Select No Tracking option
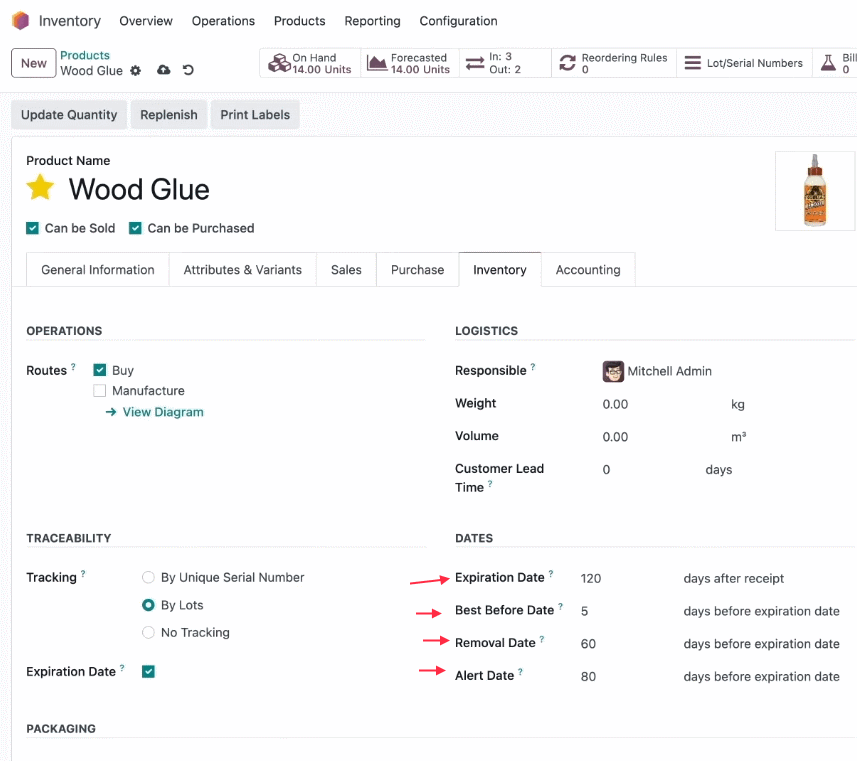 pos(148,633)
